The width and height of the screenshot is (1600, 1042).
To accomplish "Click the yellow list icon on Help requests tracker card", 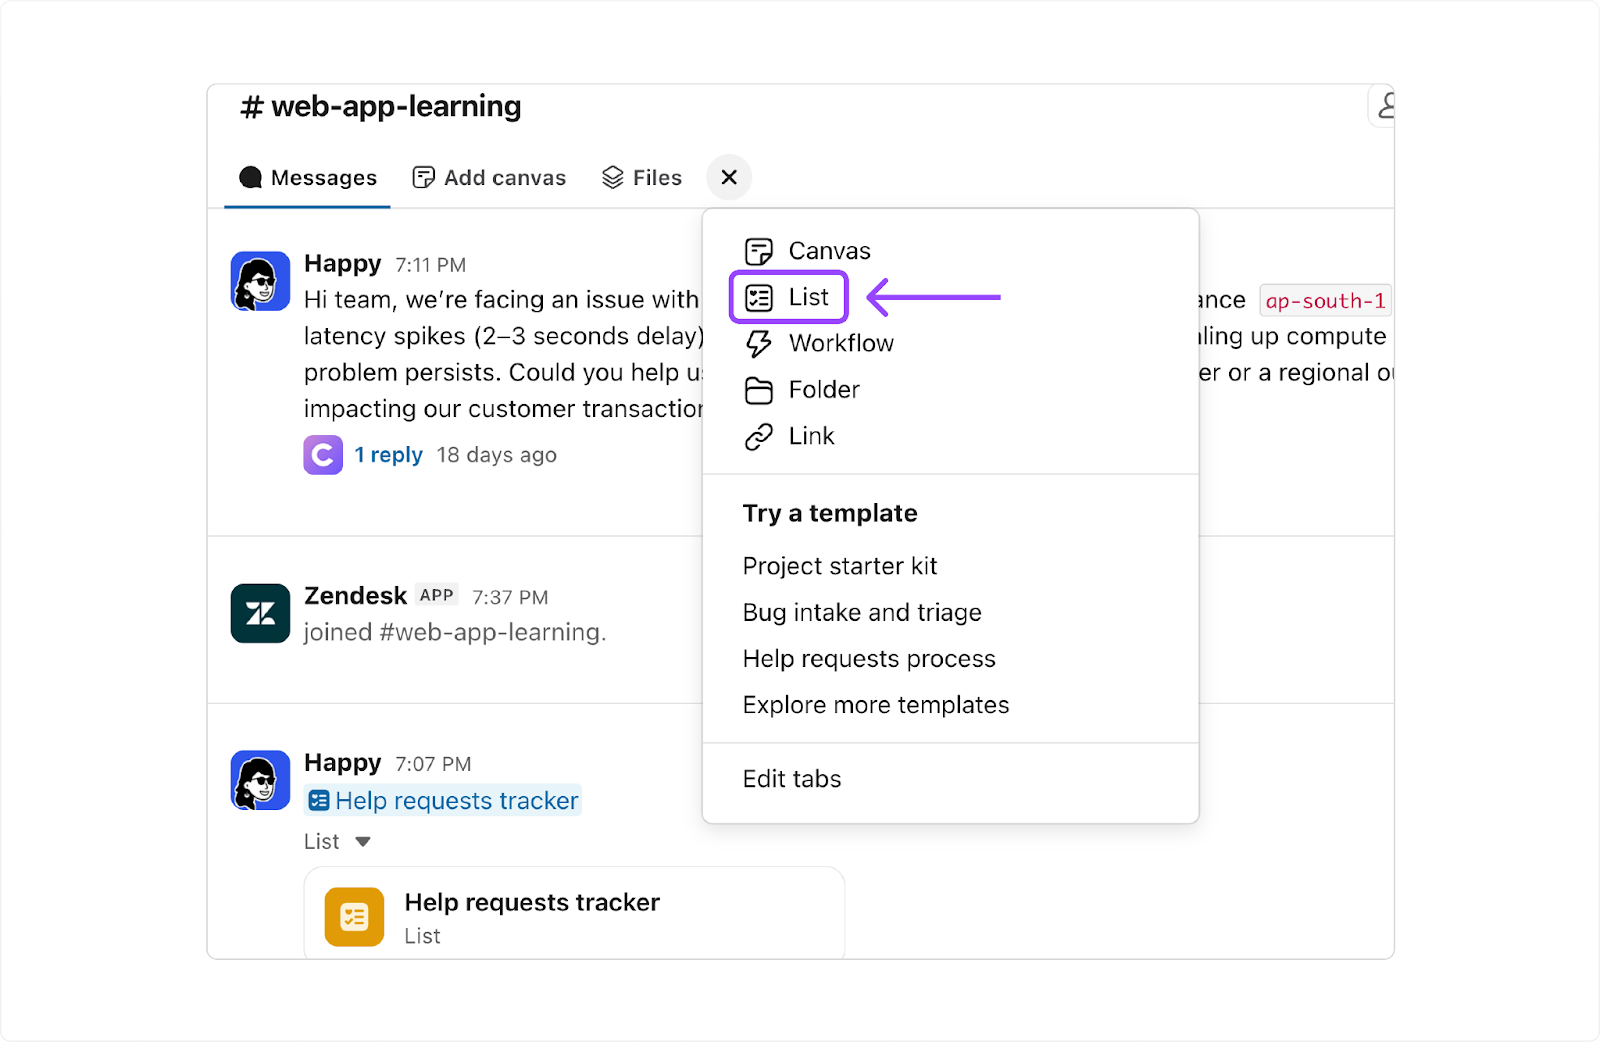I will click(353, 915).
